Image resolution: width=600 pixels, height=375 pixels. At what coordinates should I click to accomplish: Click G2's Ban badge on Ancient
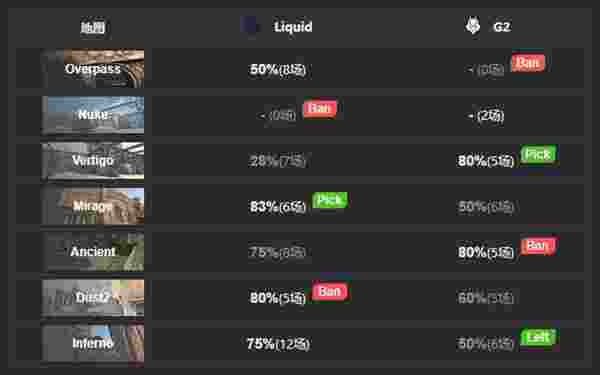538,246
